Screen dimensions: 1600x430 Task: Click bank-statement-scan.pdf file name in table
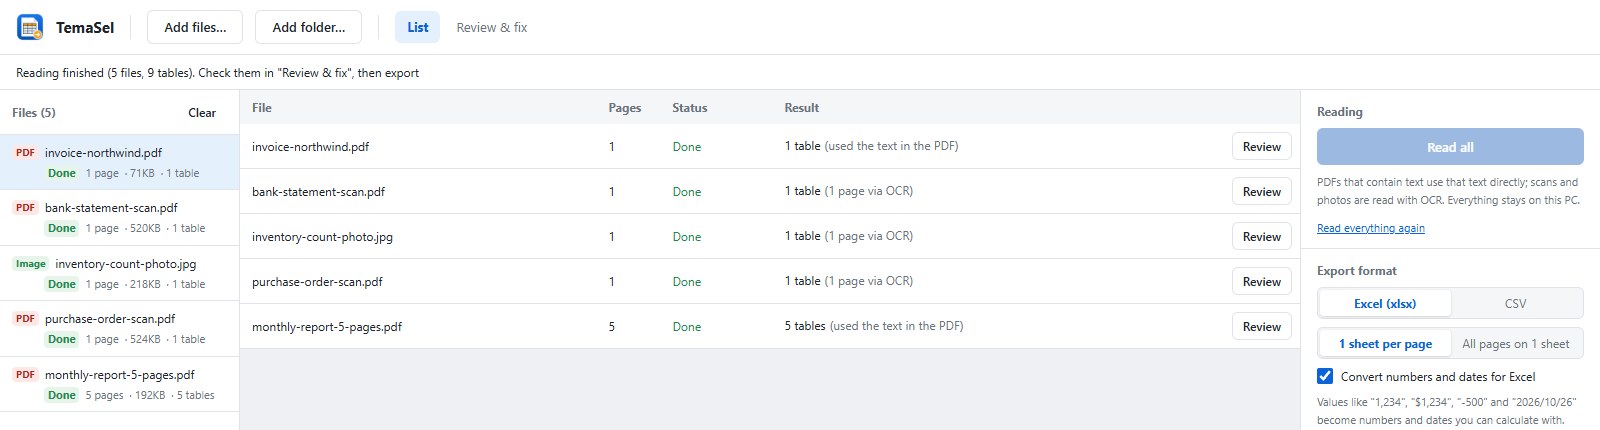(x=318, y=192)
